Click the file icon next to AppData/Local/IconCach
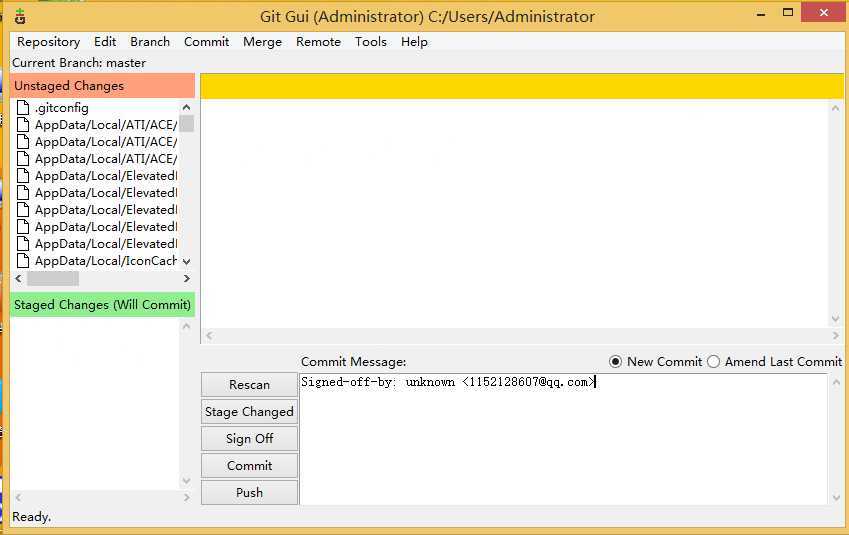 pyautogui.click(x=23, y=260)
